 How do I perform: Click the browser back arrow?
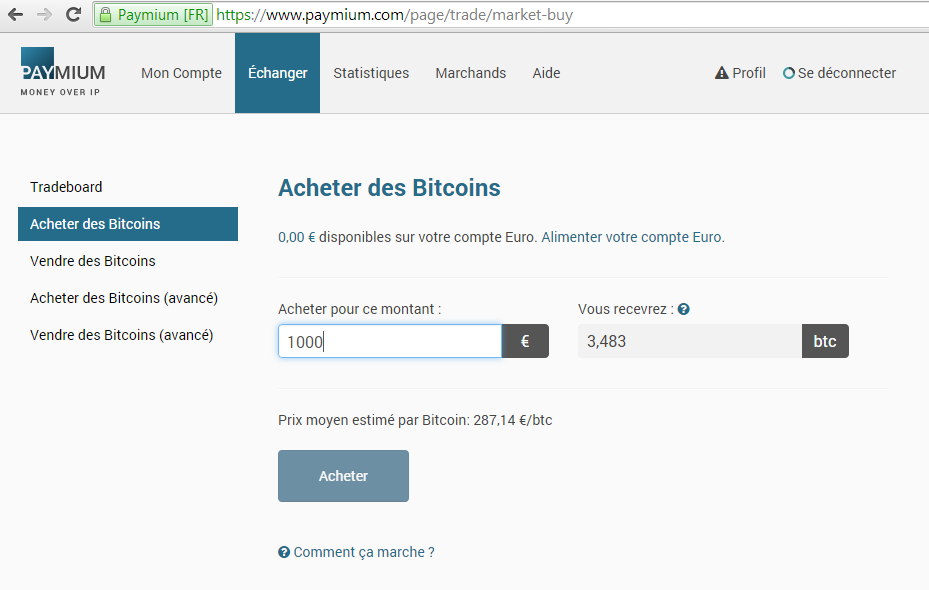click(15, 15)
